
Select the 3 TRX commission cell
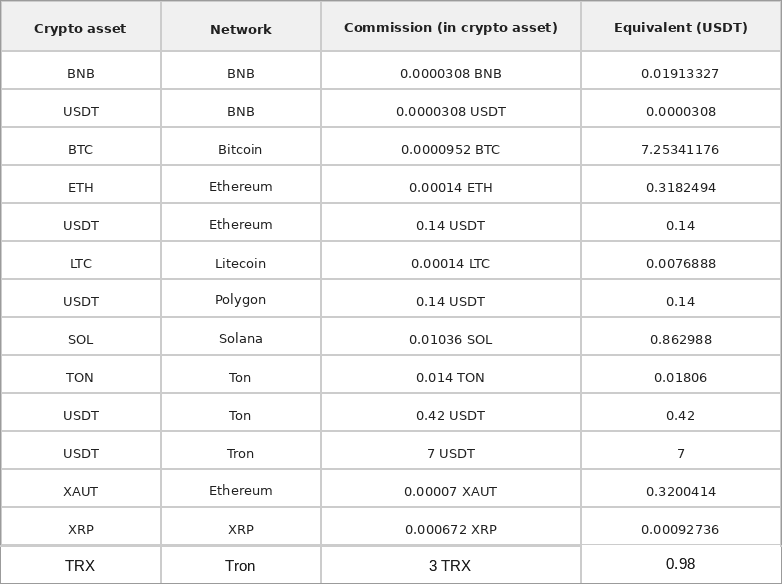(450, 566)
